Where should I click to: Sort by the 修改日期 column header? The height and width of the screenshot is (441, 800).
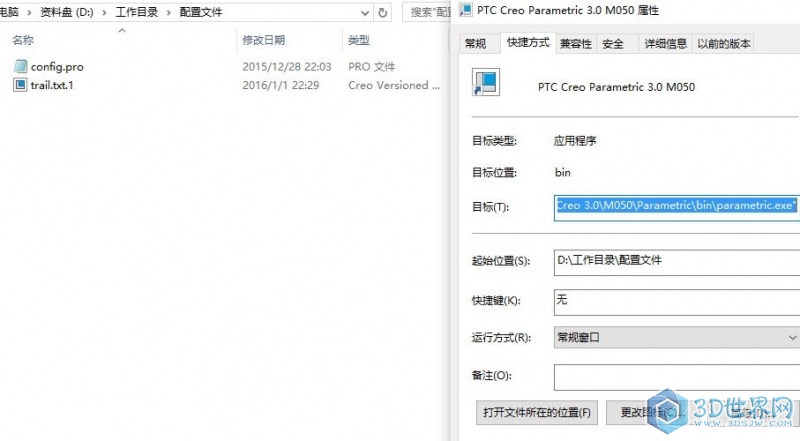263,40
